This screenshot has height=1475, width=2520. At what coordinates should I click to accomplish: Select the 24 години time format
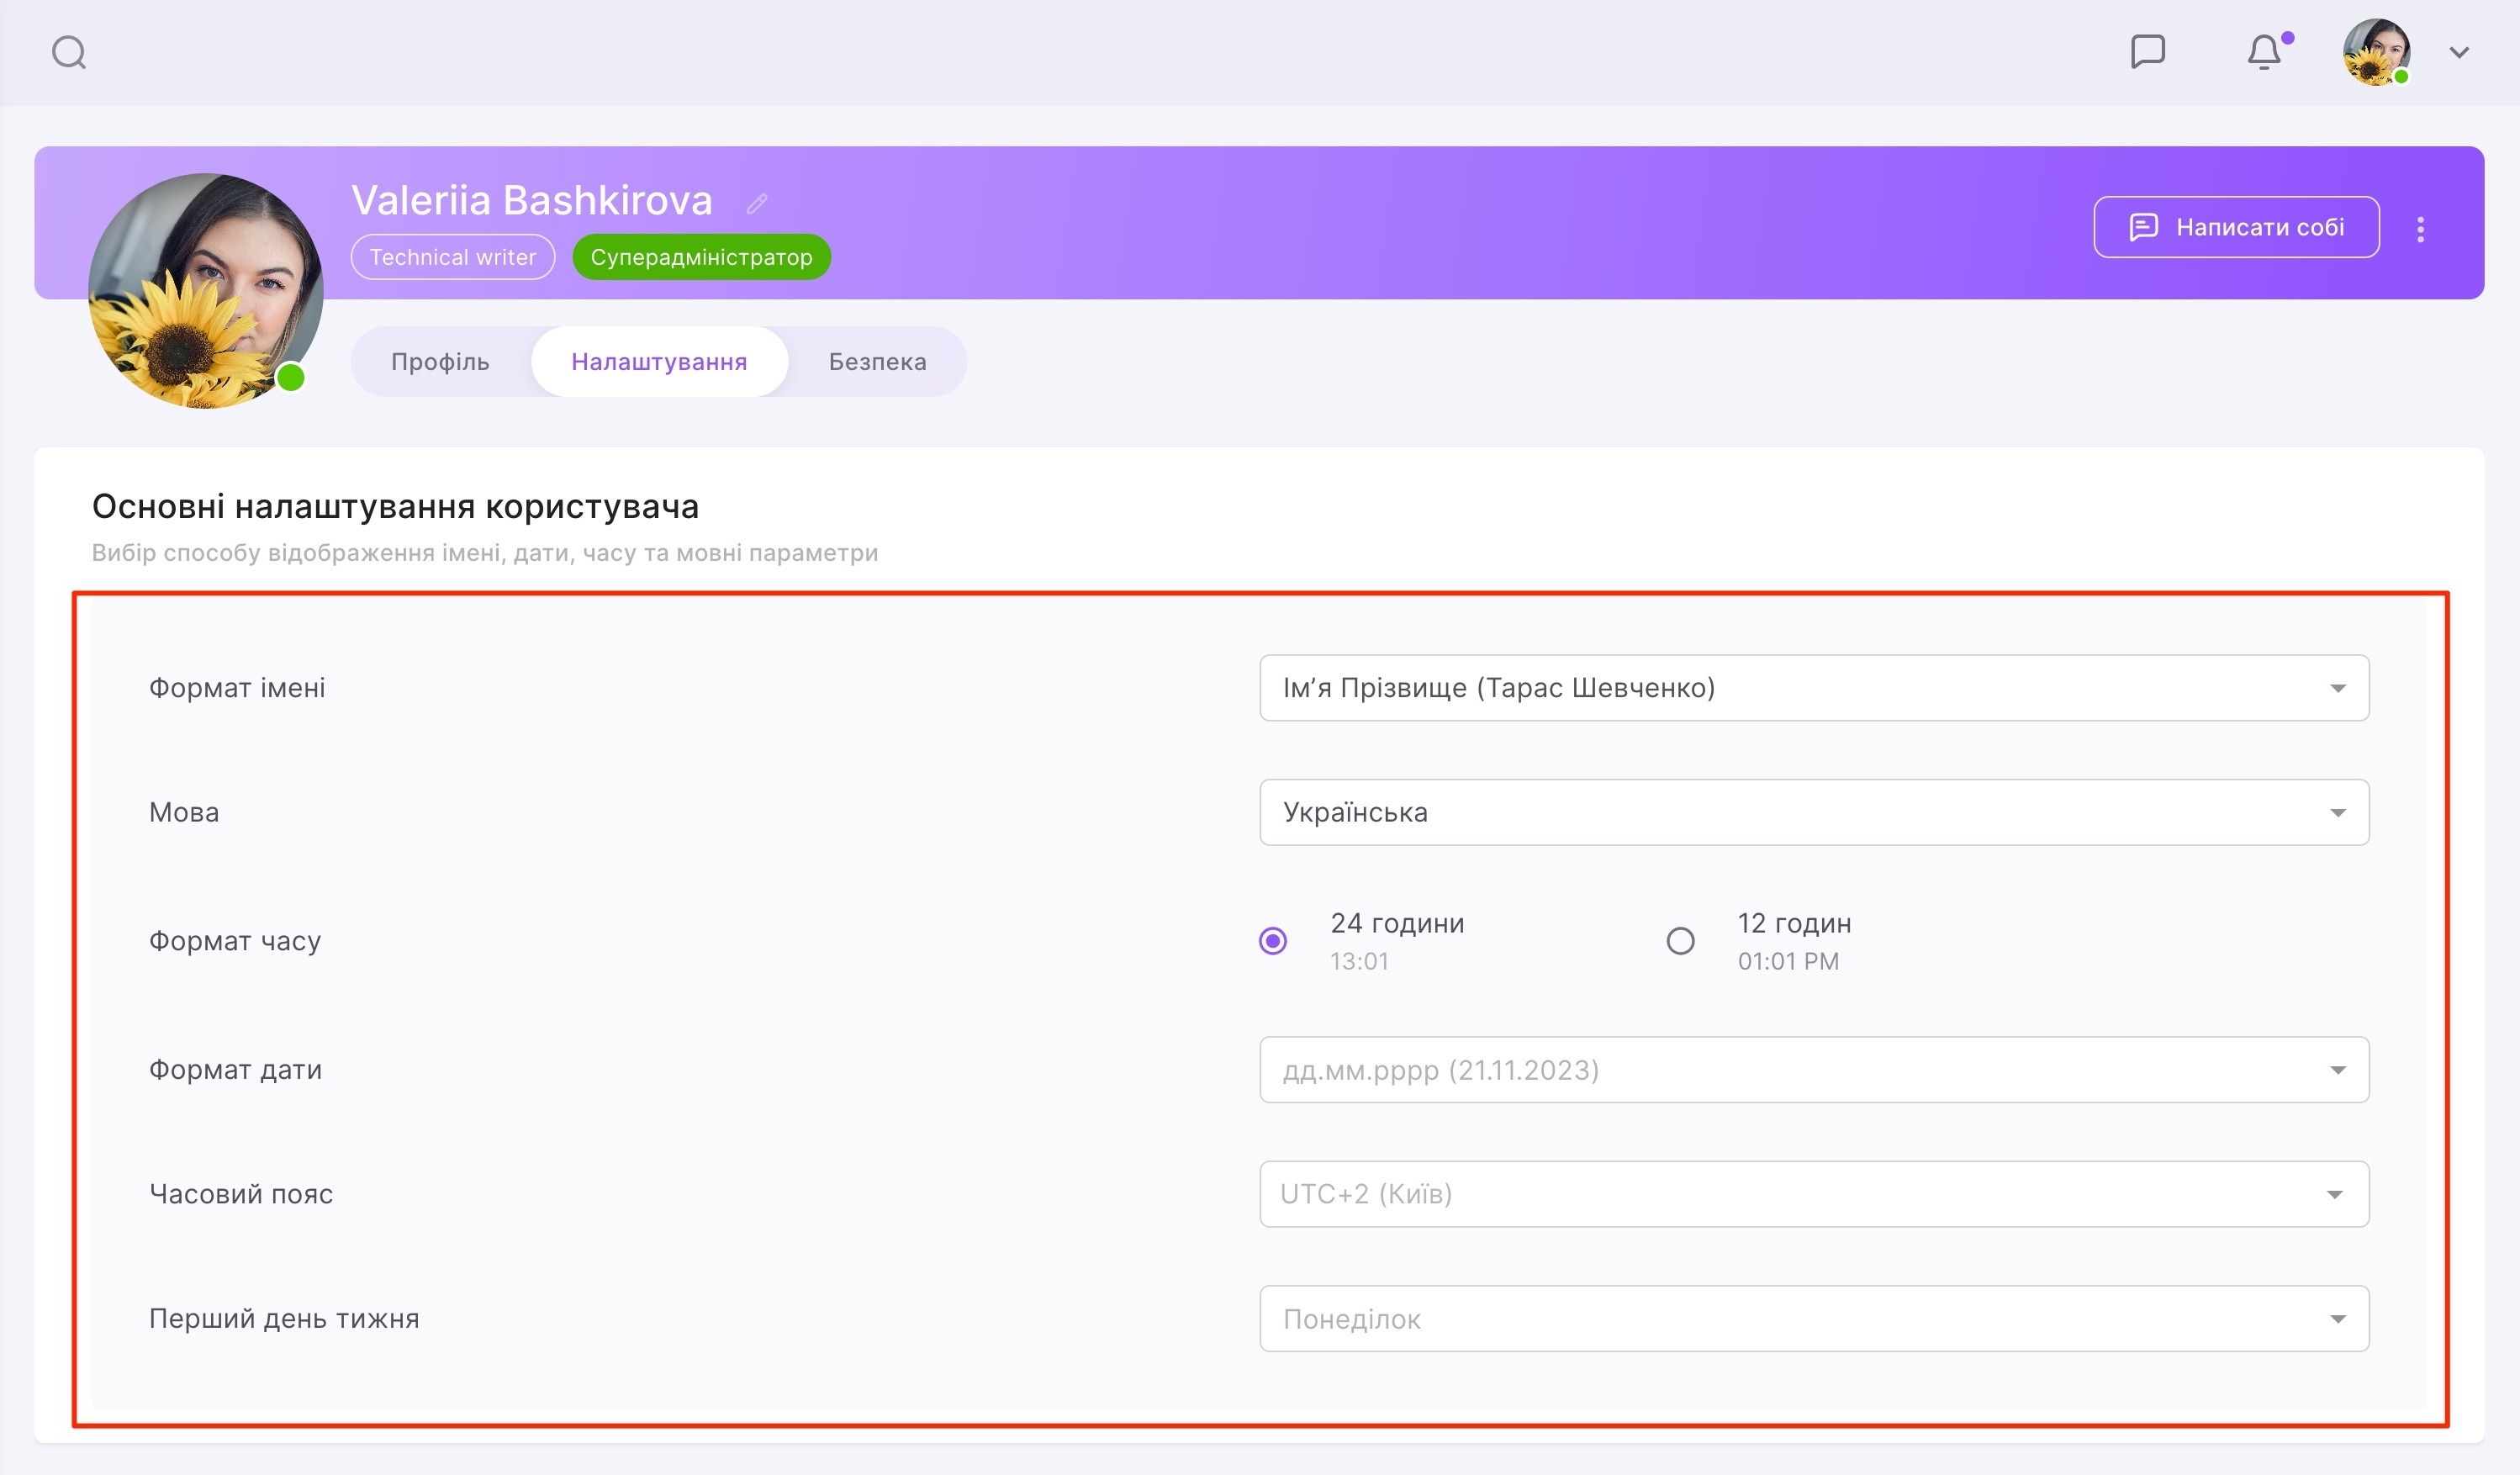tap(1273, 941)
